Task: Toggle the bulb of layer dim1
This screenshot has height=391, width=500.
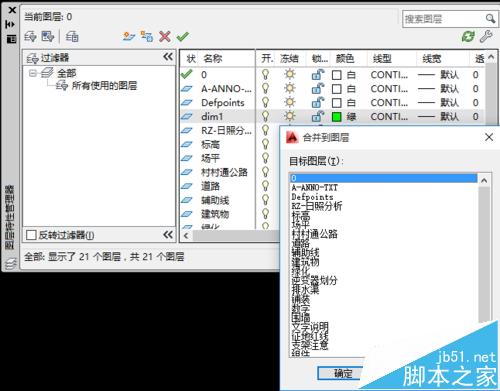Action: click(x=265, y=116)
